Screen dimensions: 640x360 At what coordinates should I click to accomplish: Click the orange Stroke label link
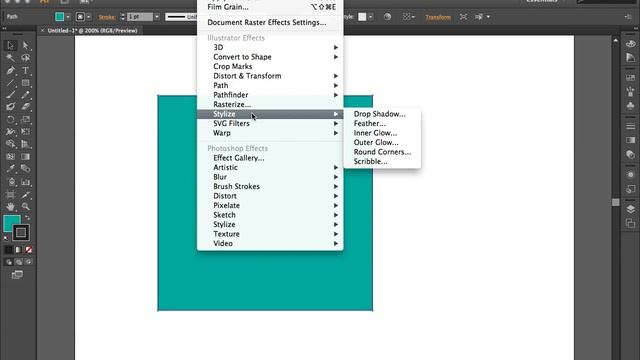tap(107, 17)
